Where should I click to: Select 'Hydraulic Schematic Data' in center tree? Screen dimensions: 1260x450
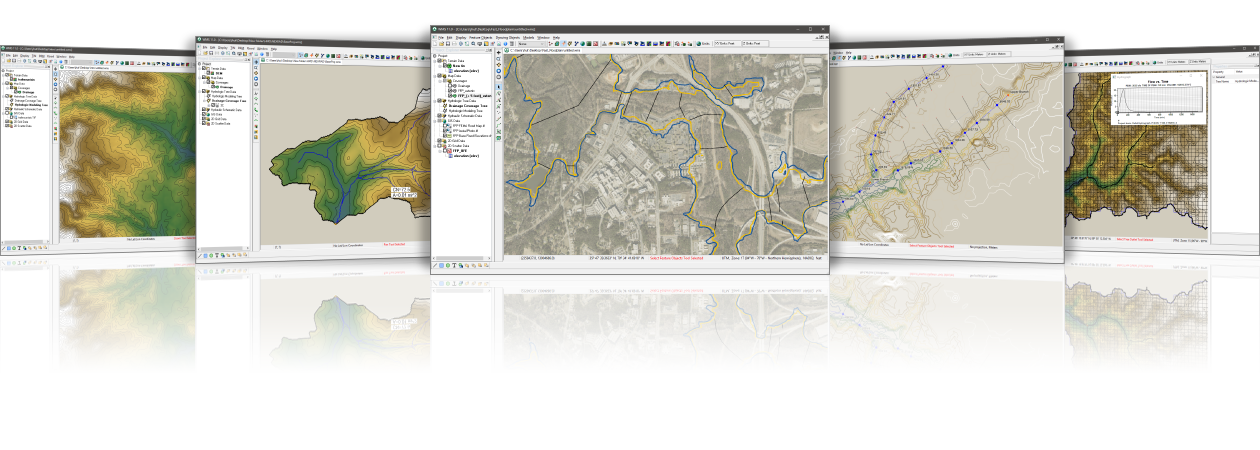click(x=466, y=116)
